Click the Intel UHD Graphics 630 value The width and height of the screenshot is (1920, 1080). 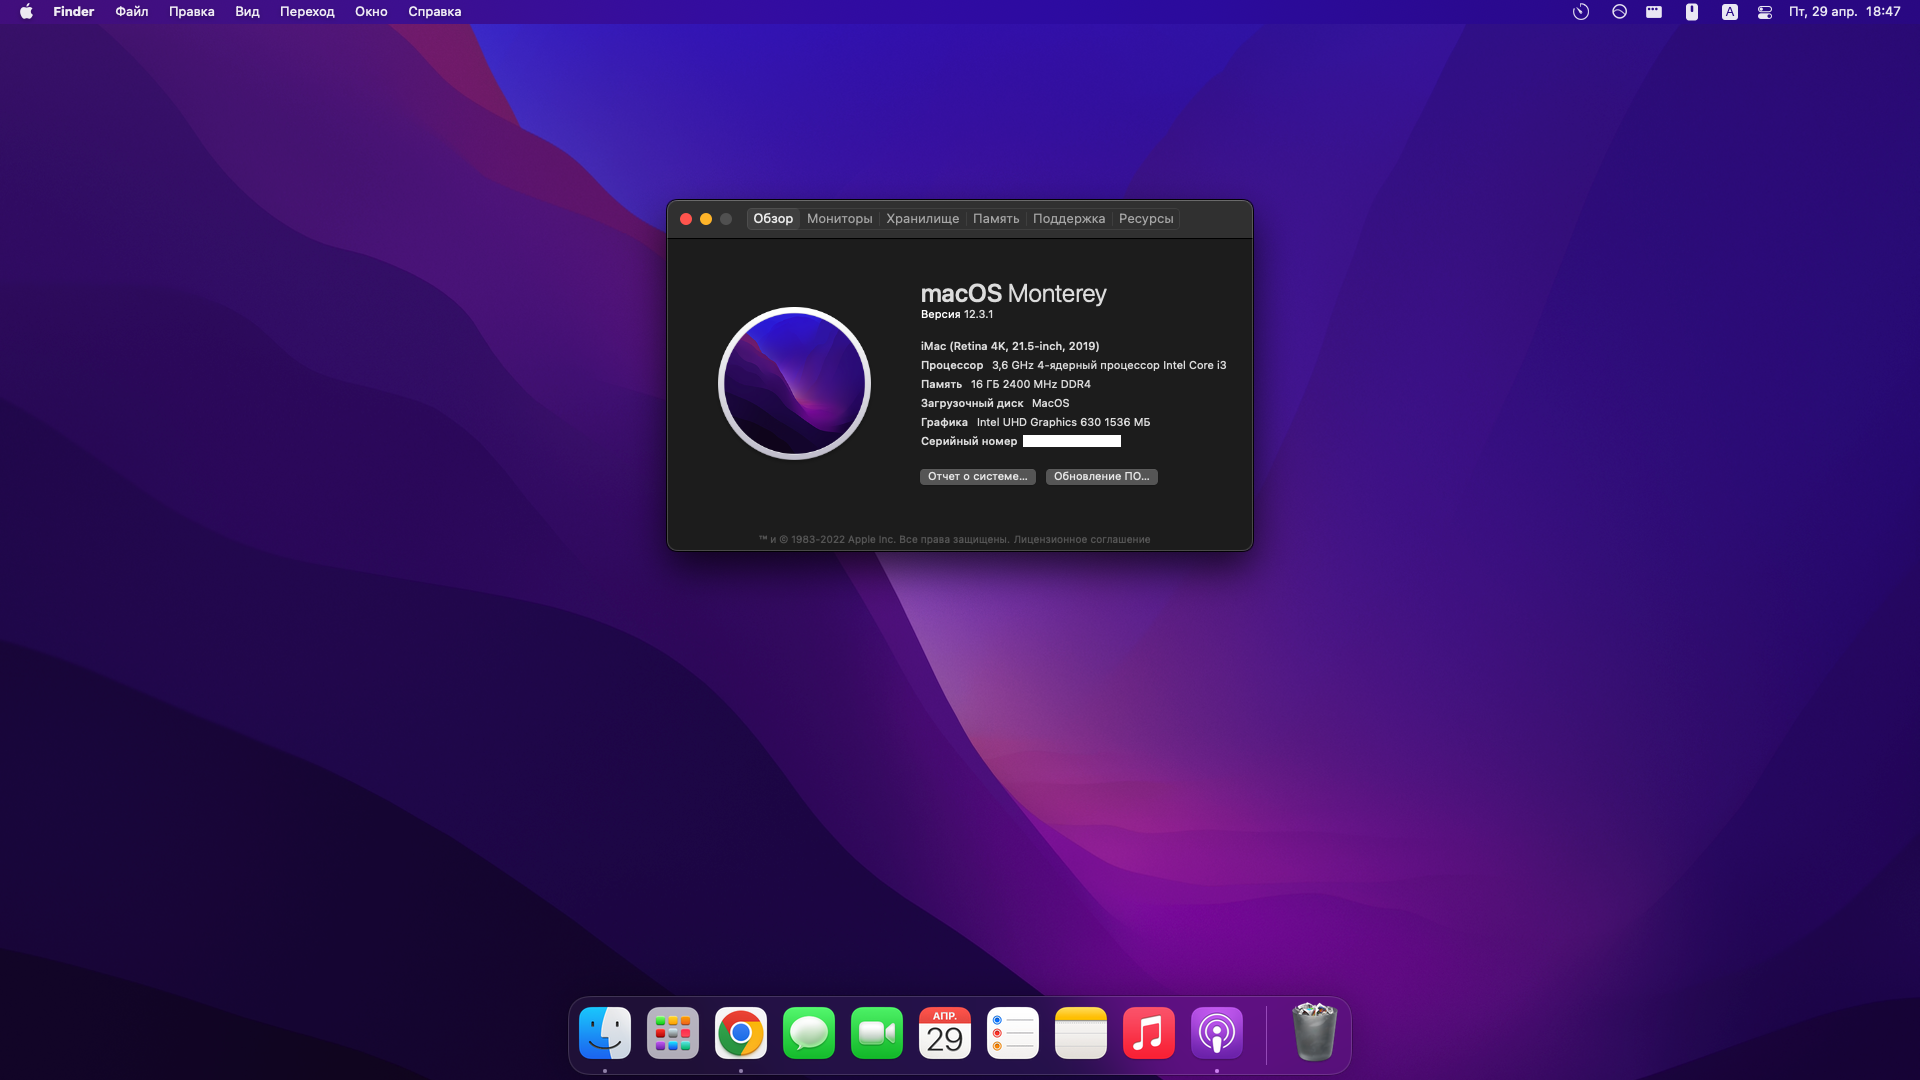pyautogui.click(x=1063, y=422)
